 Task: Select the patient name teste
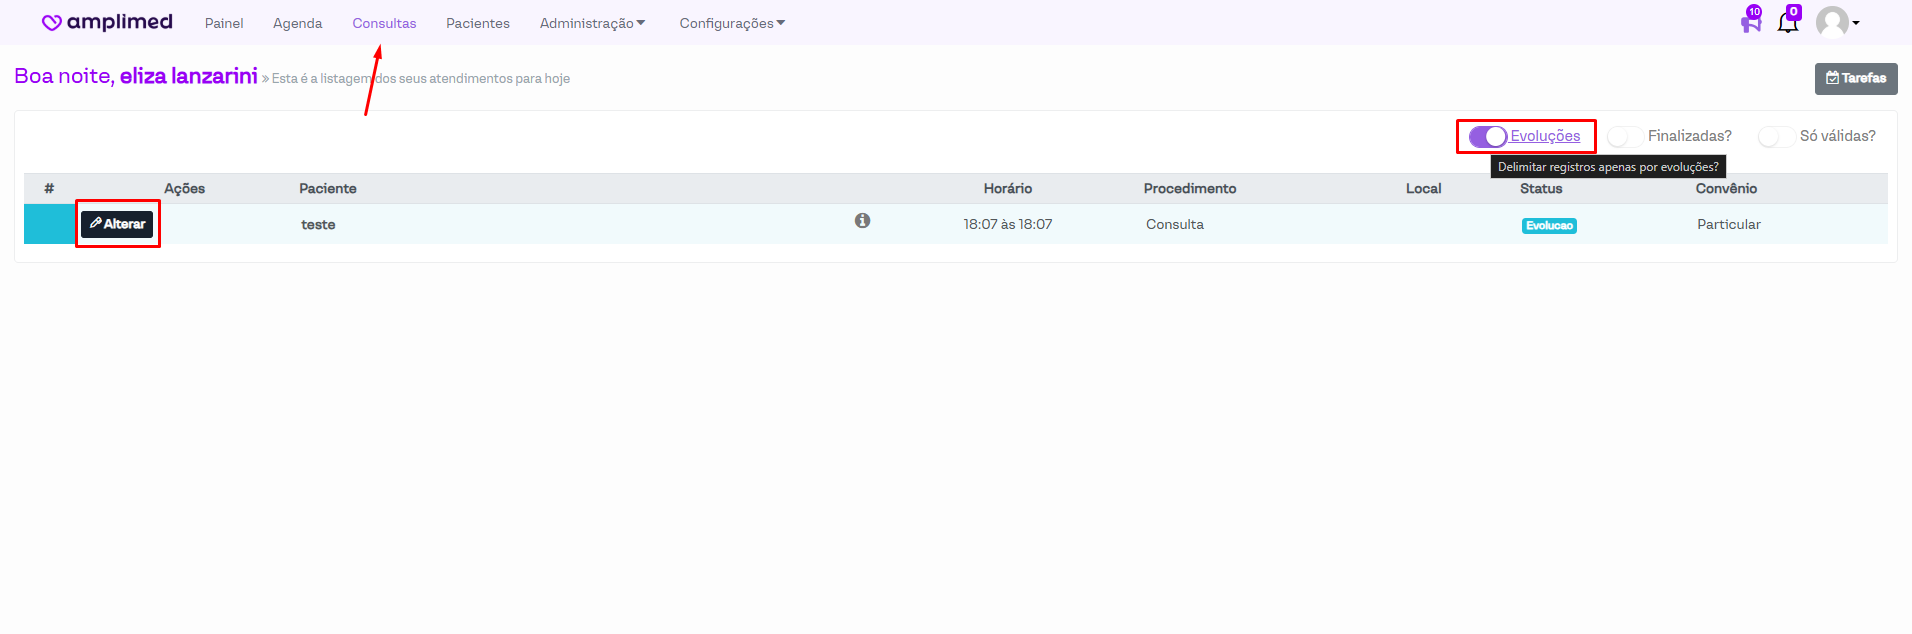318,225
